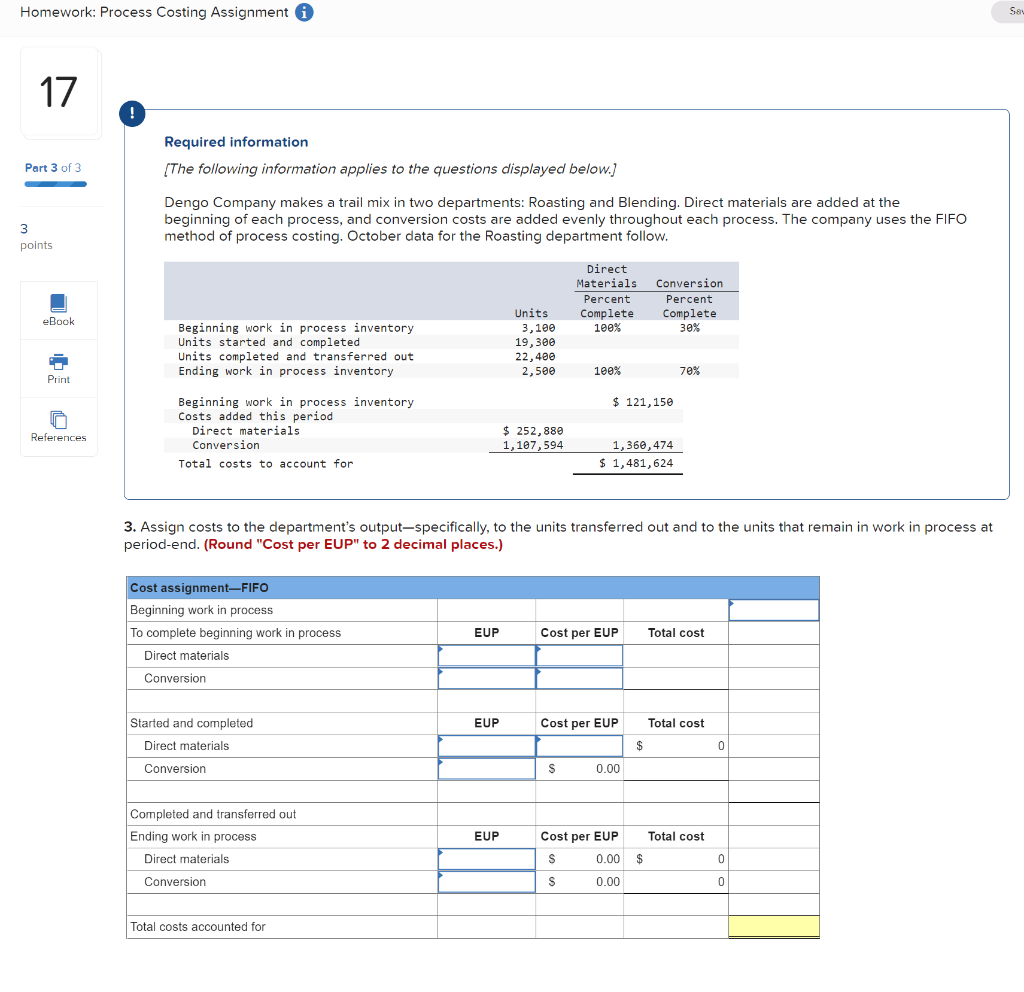Viewport: 1024px width, 992px height.
Task: Click the blue exclamation alert badge
Action: pos(132,114)
